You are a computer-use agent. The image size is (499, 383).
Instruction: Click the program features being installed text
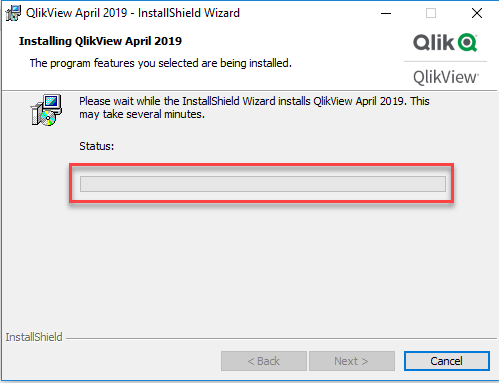click(161, 63)
